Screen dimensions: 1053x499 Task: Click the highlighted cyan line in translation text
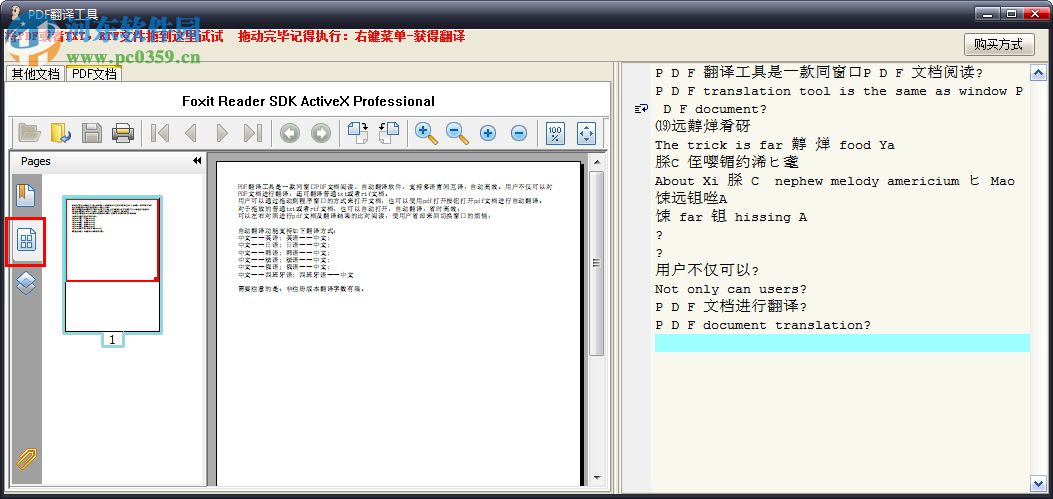tap(842, 343)
